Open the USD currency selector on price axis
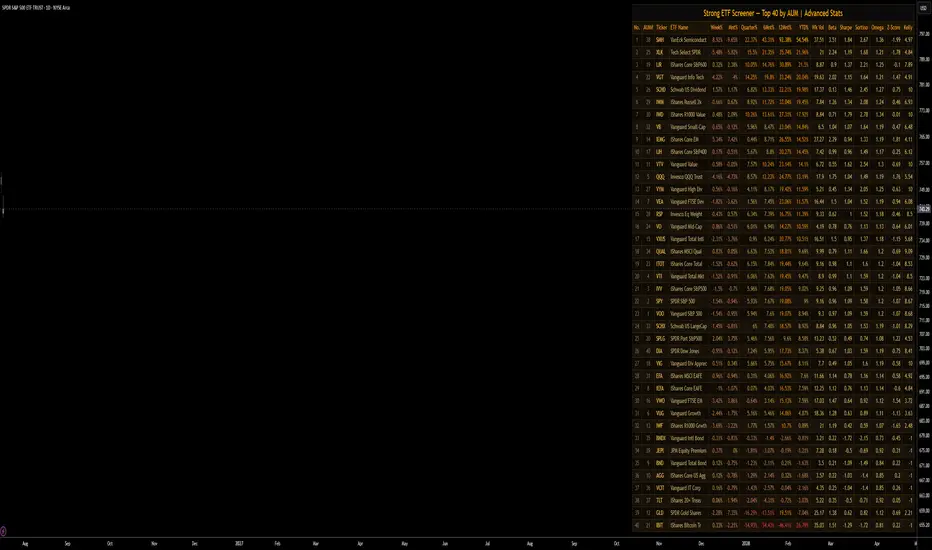 [x=923, y=8]
